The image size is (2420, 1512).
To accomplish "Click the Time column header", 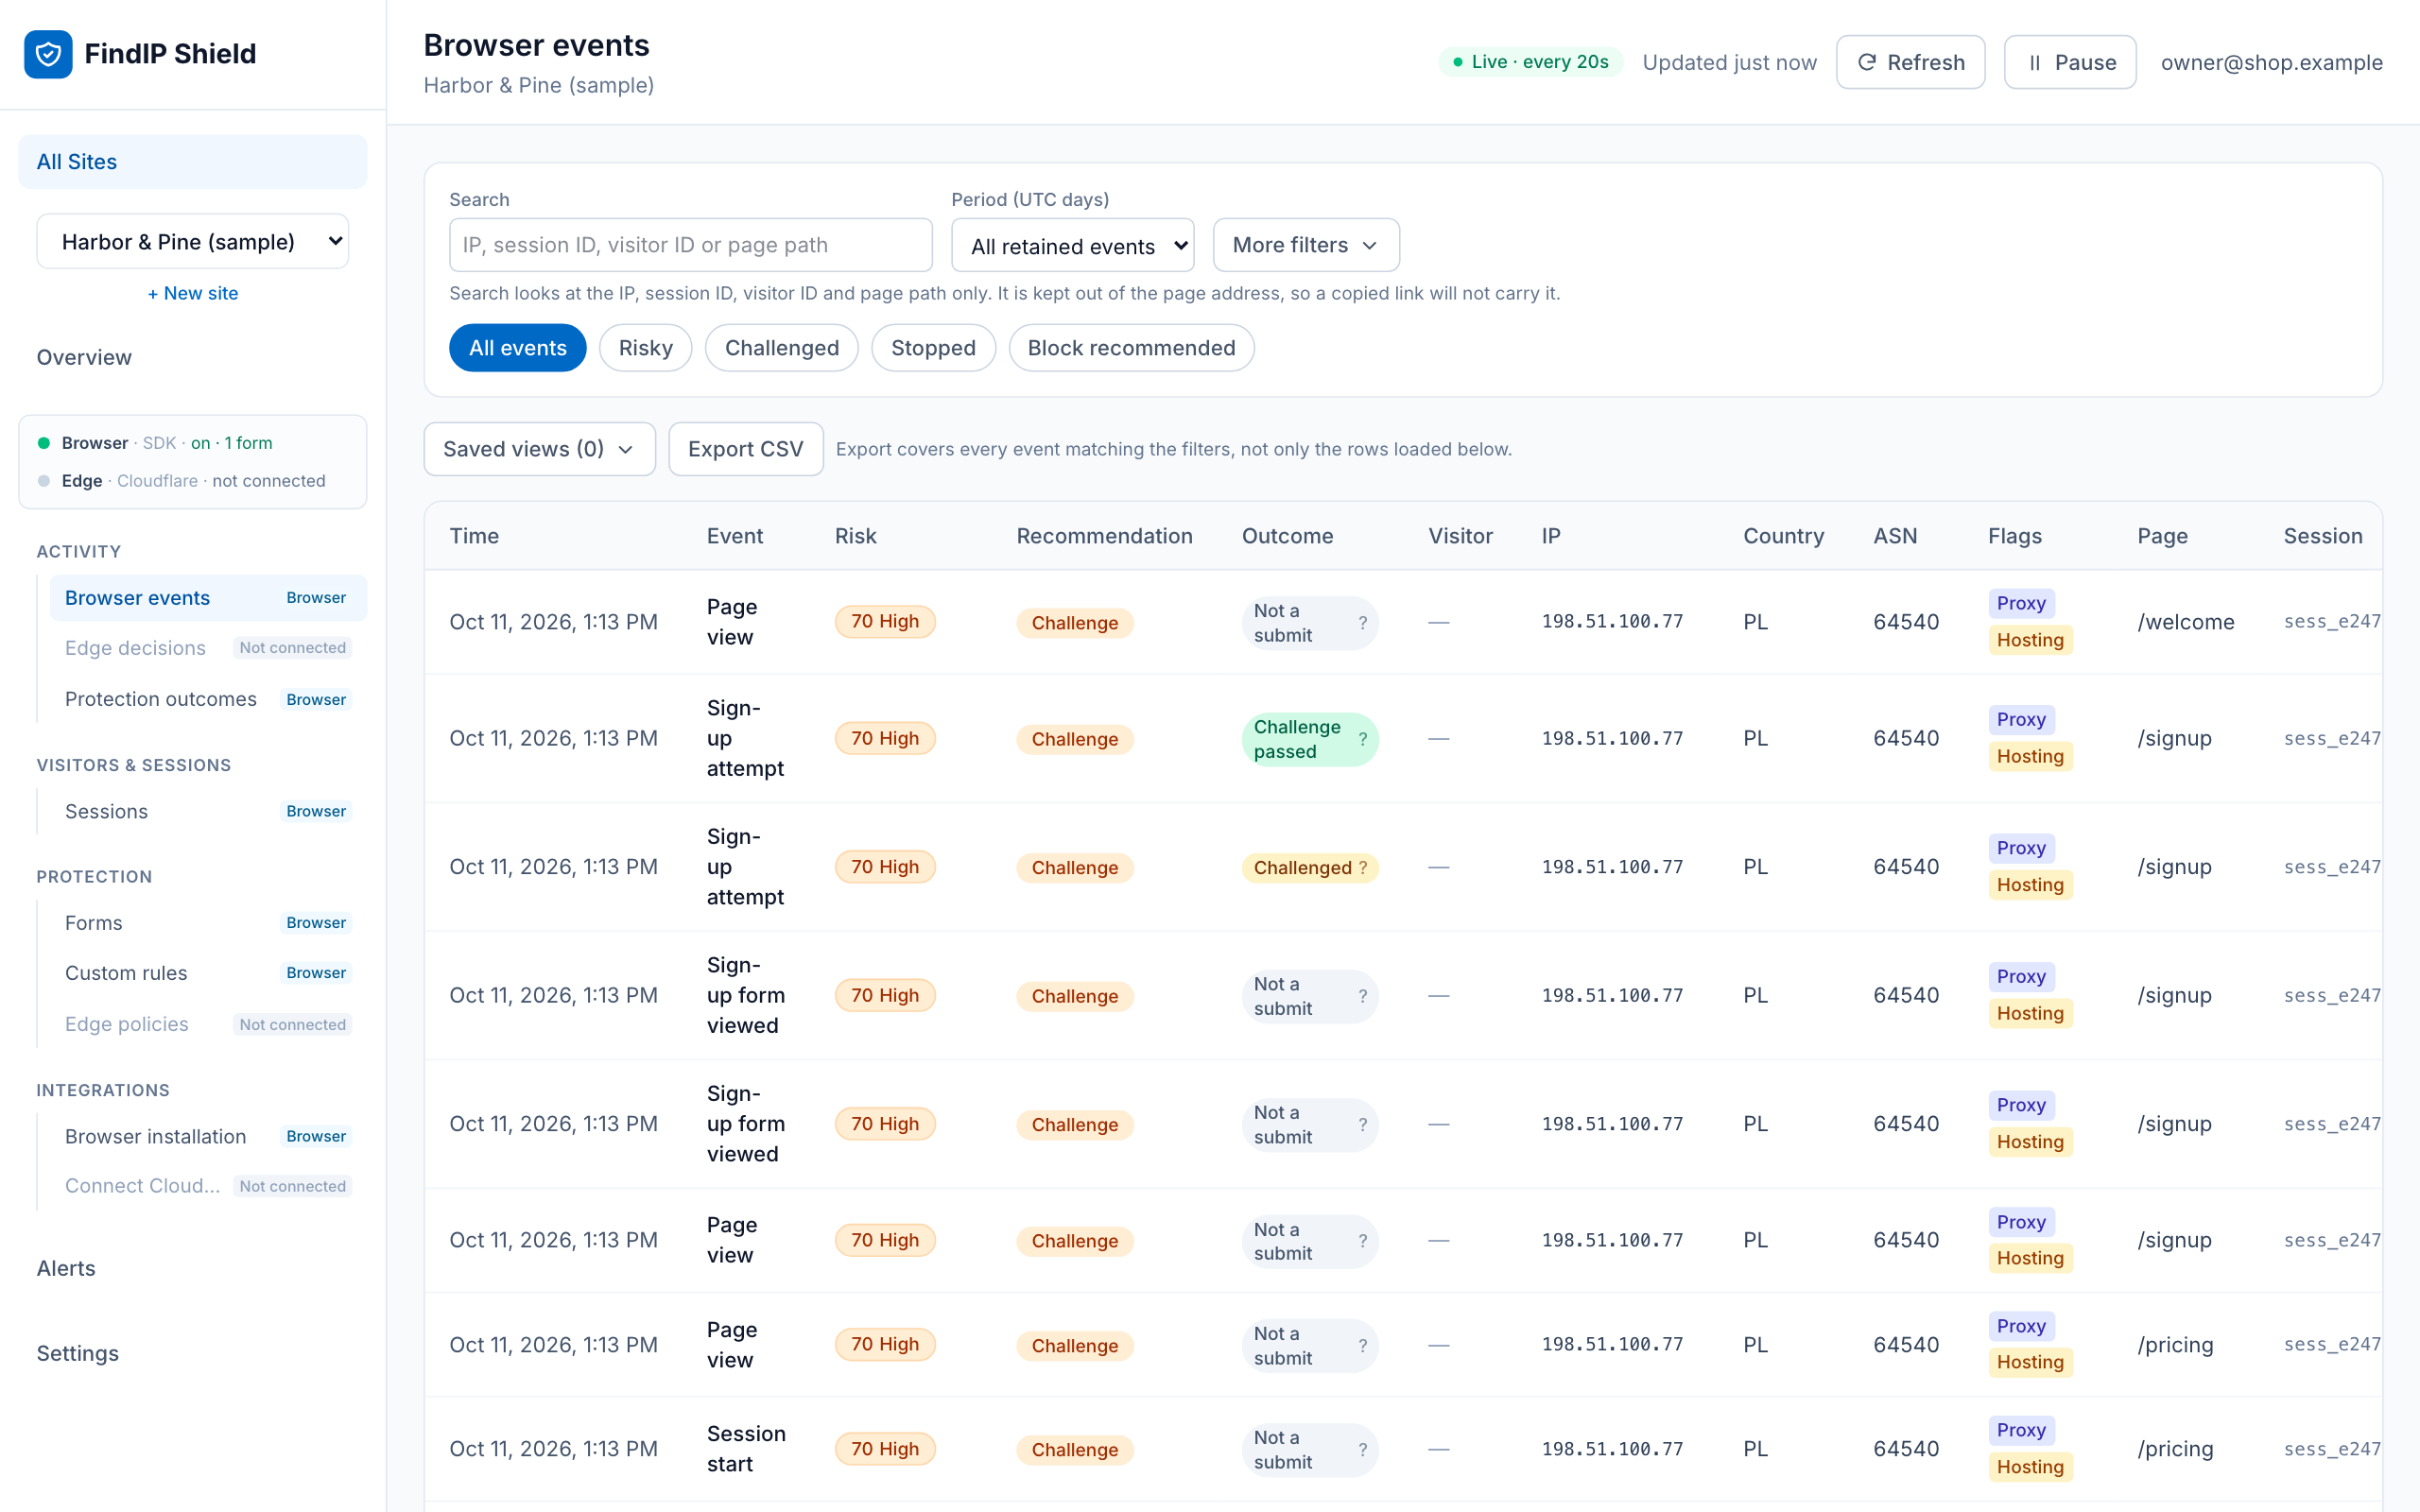I will click(x=474, y=536).
